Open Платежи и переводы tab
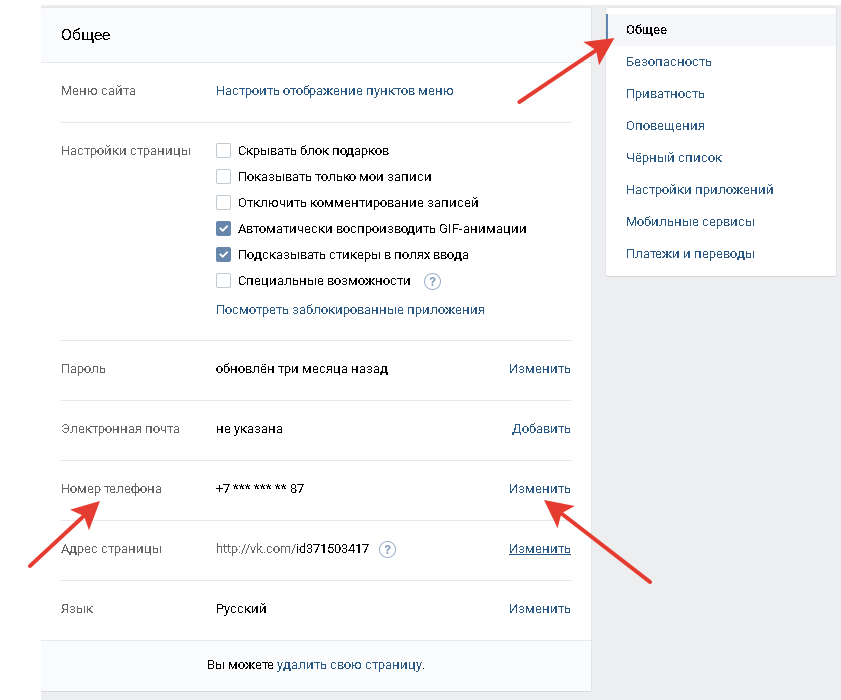This screenshot has height=700, width=841. coord(690,254)
